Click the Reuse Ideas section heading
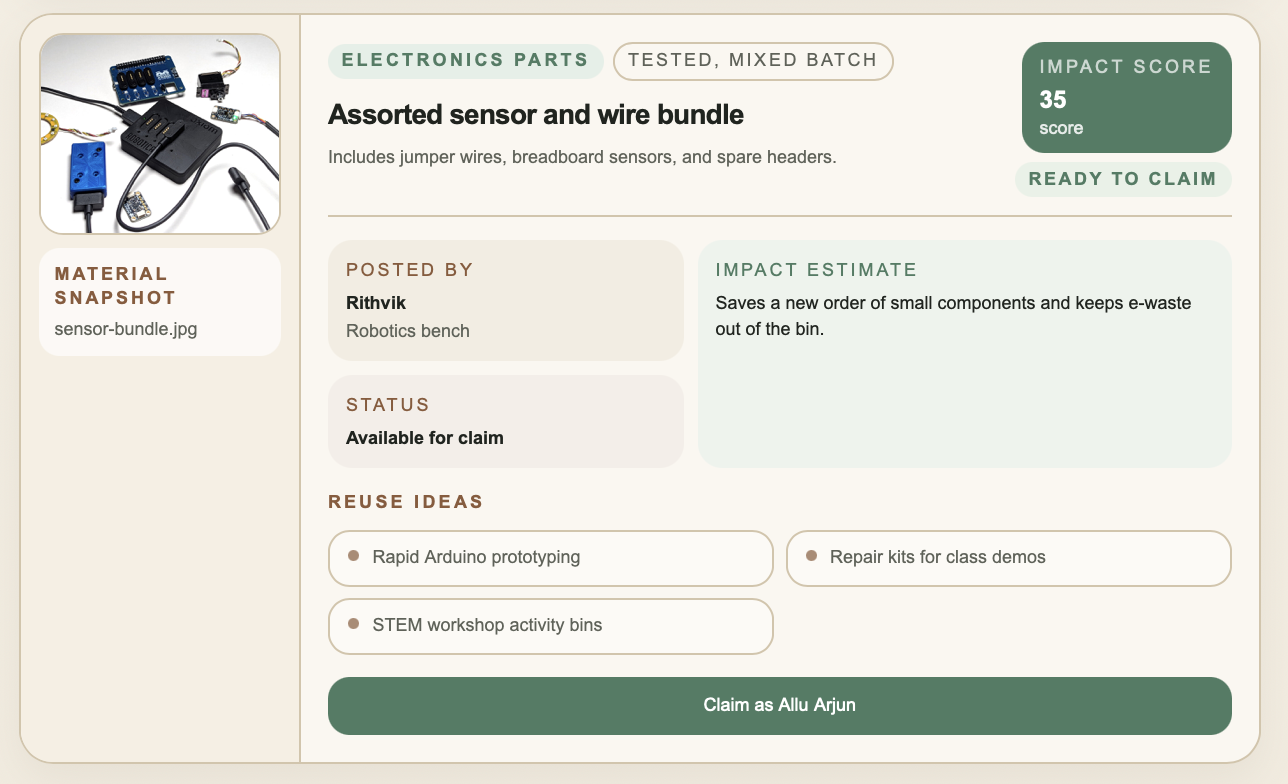The image size is (1288, 784). coord(405,502)
